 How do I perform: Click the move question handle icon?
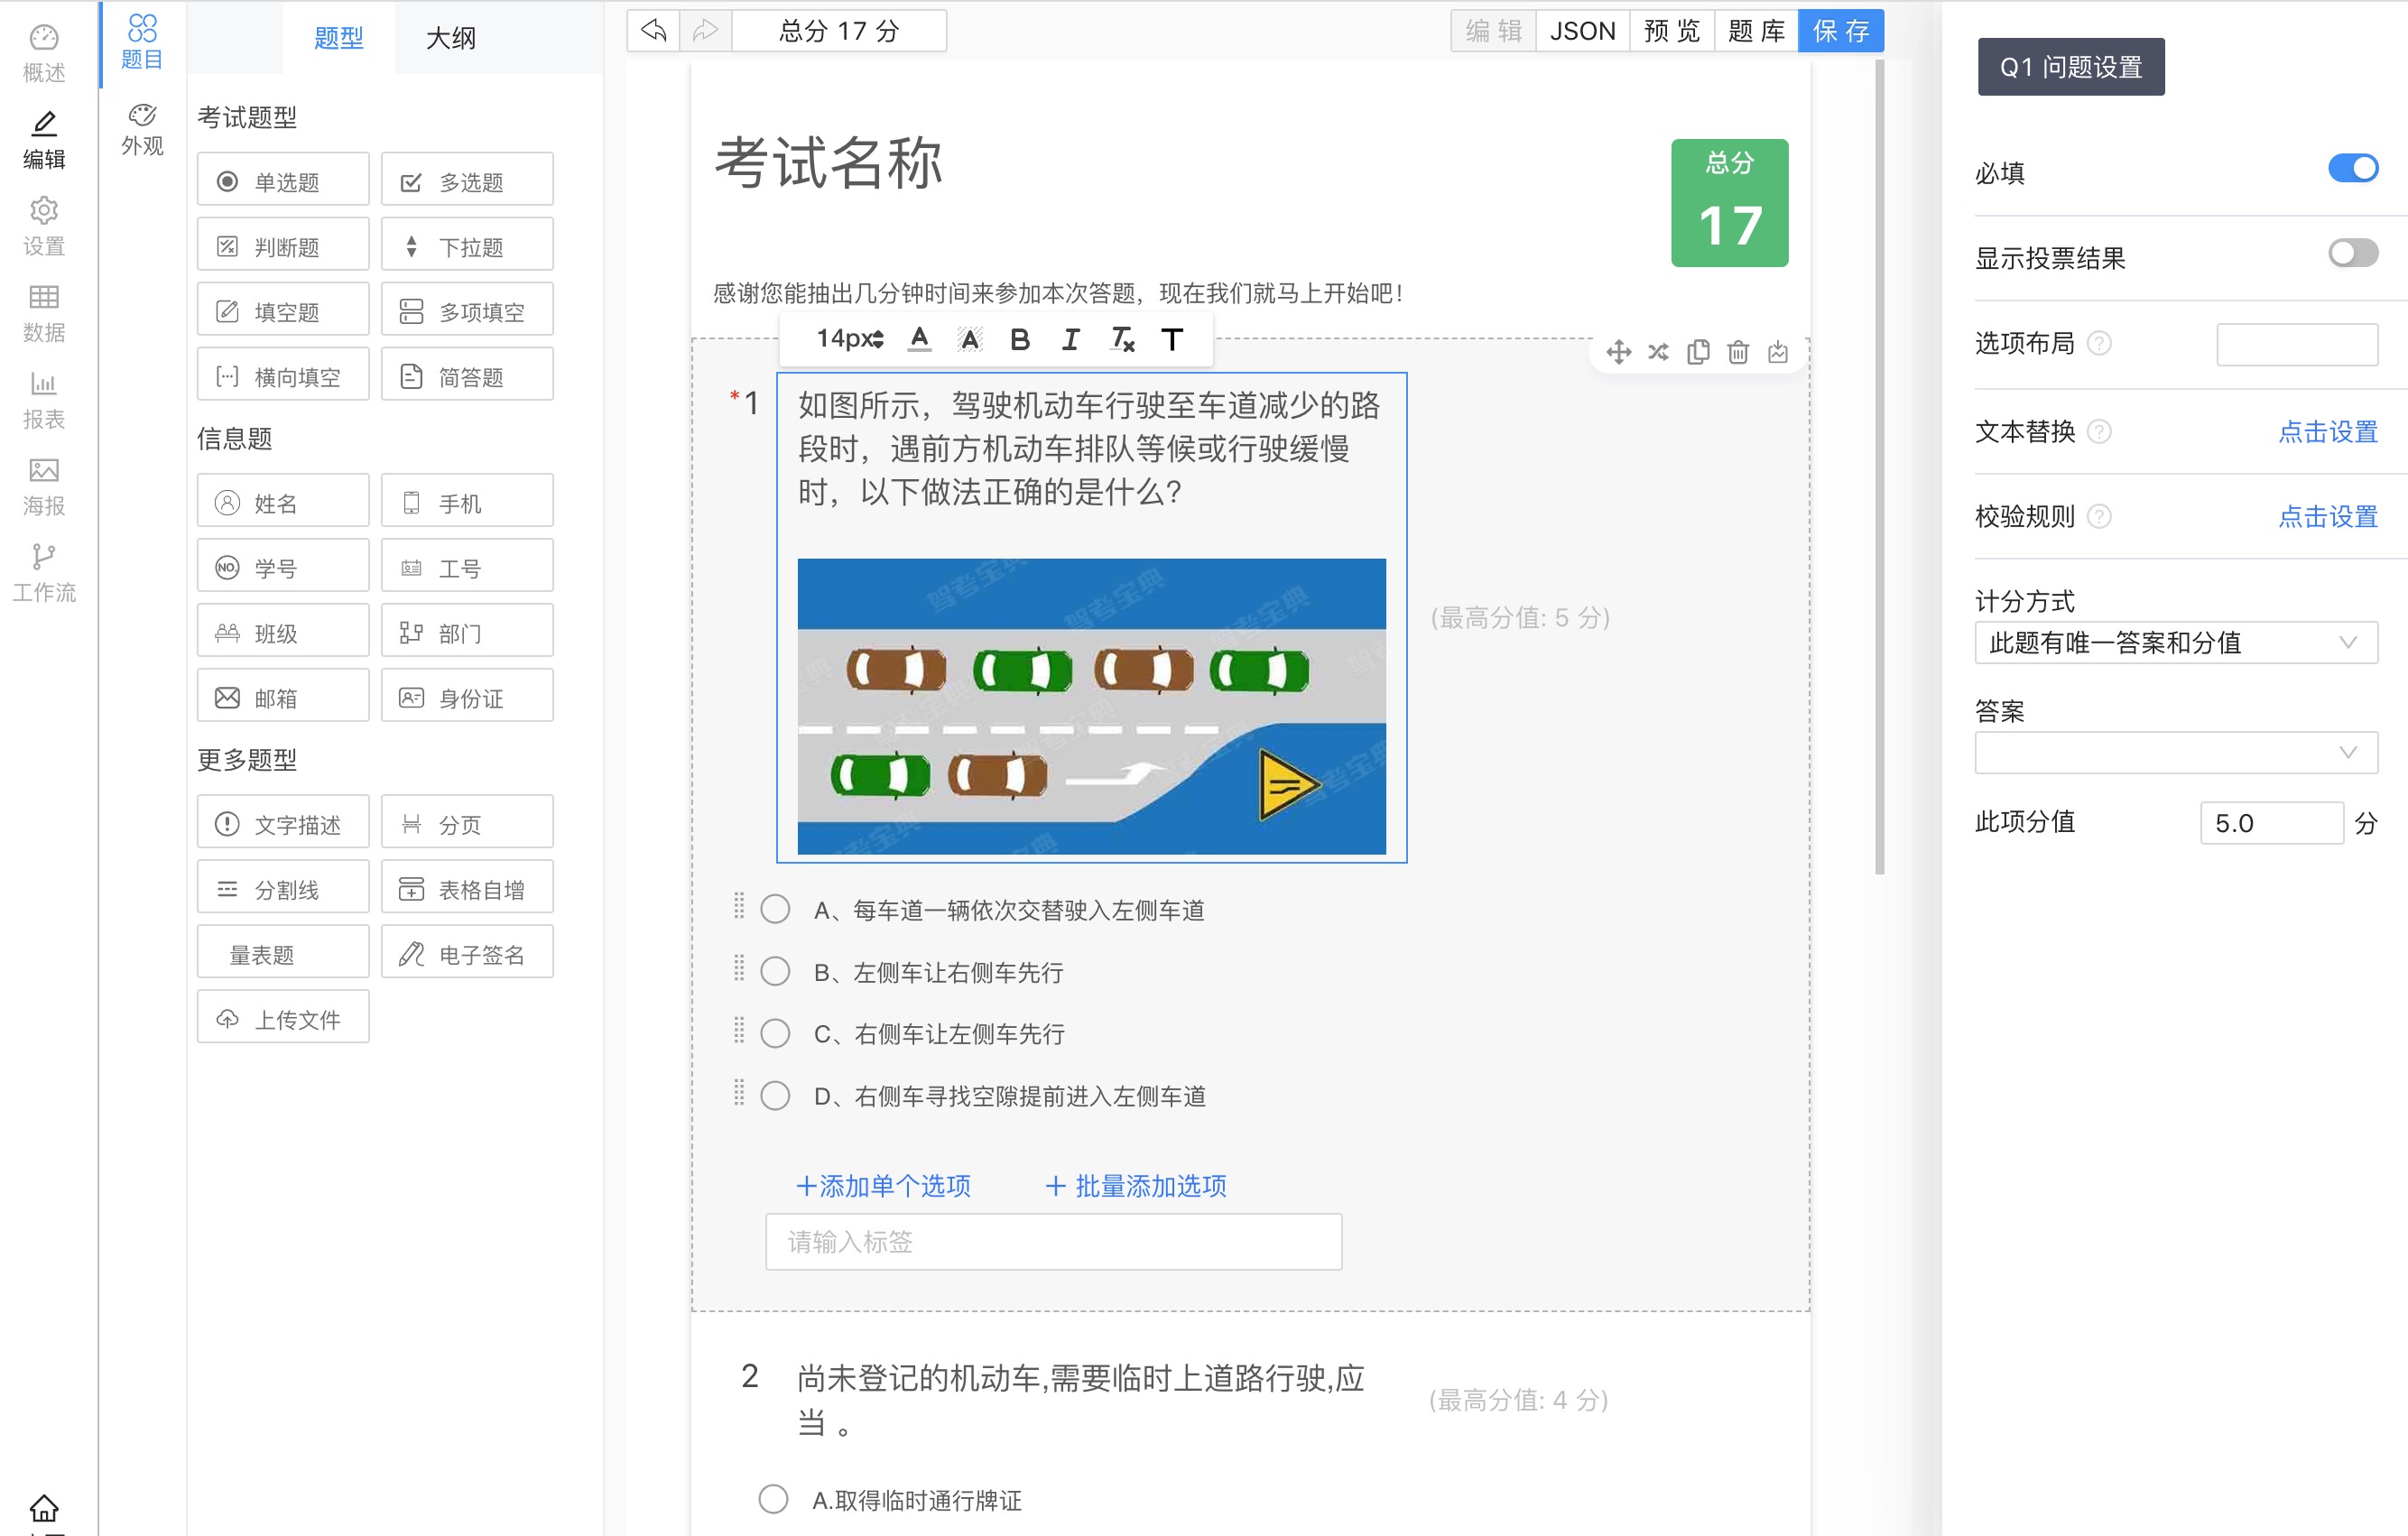[1618, 352]
